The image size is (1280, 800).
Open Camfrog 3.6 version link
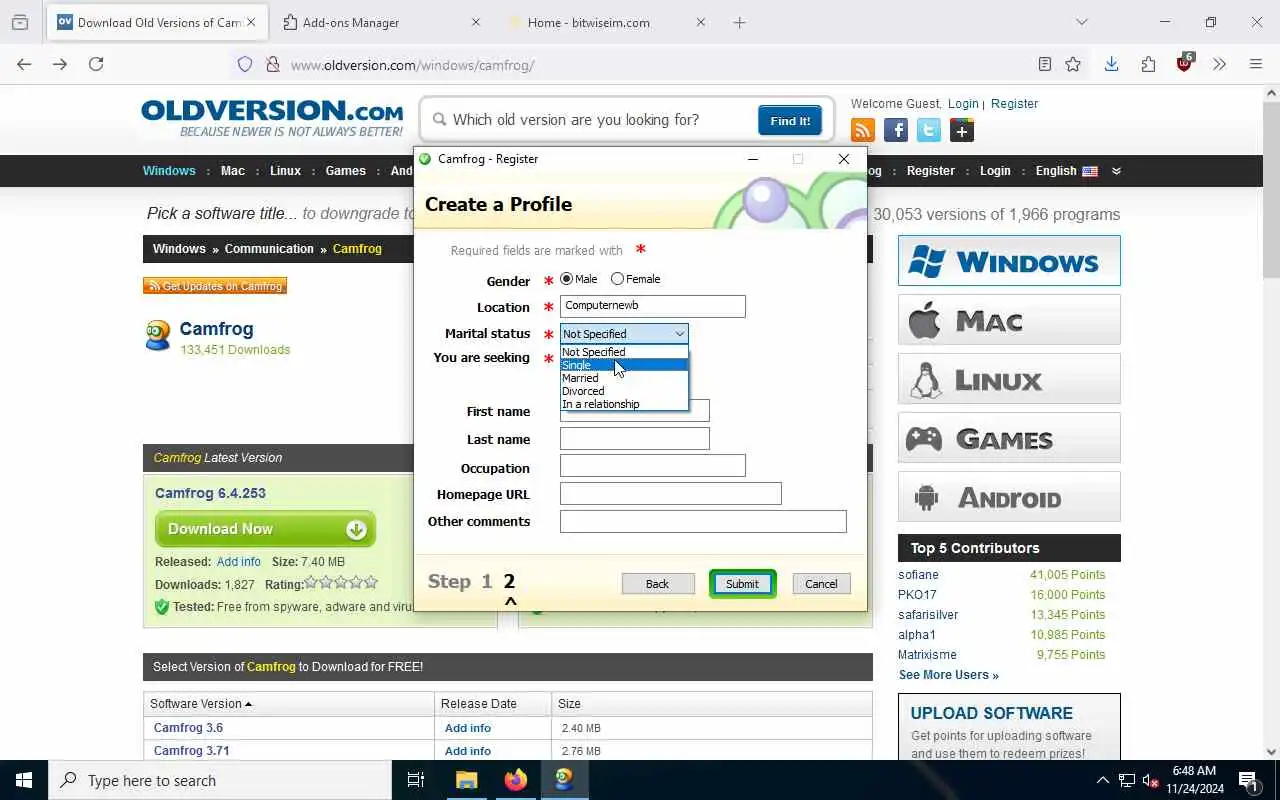(188, 727)
